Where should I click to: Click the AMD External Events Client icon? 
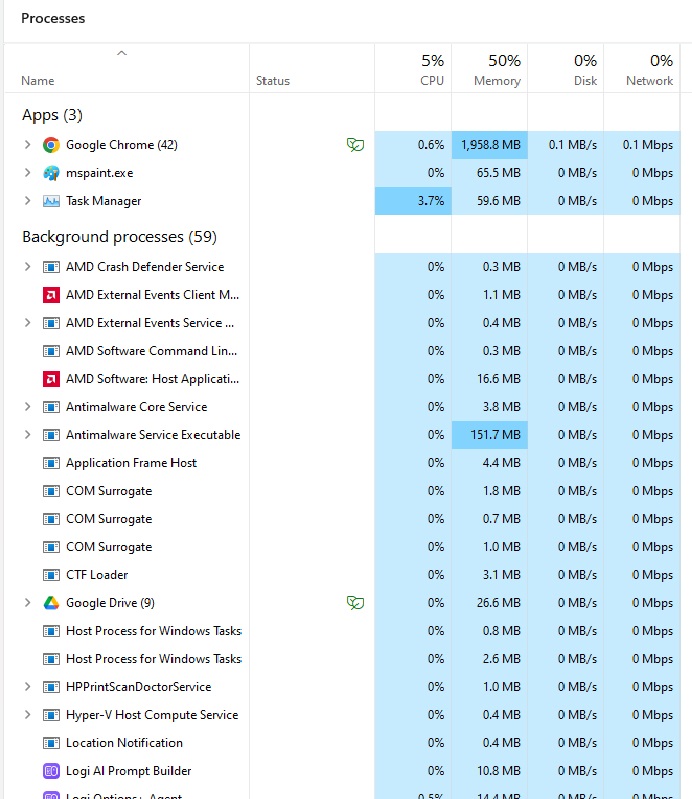51,295
